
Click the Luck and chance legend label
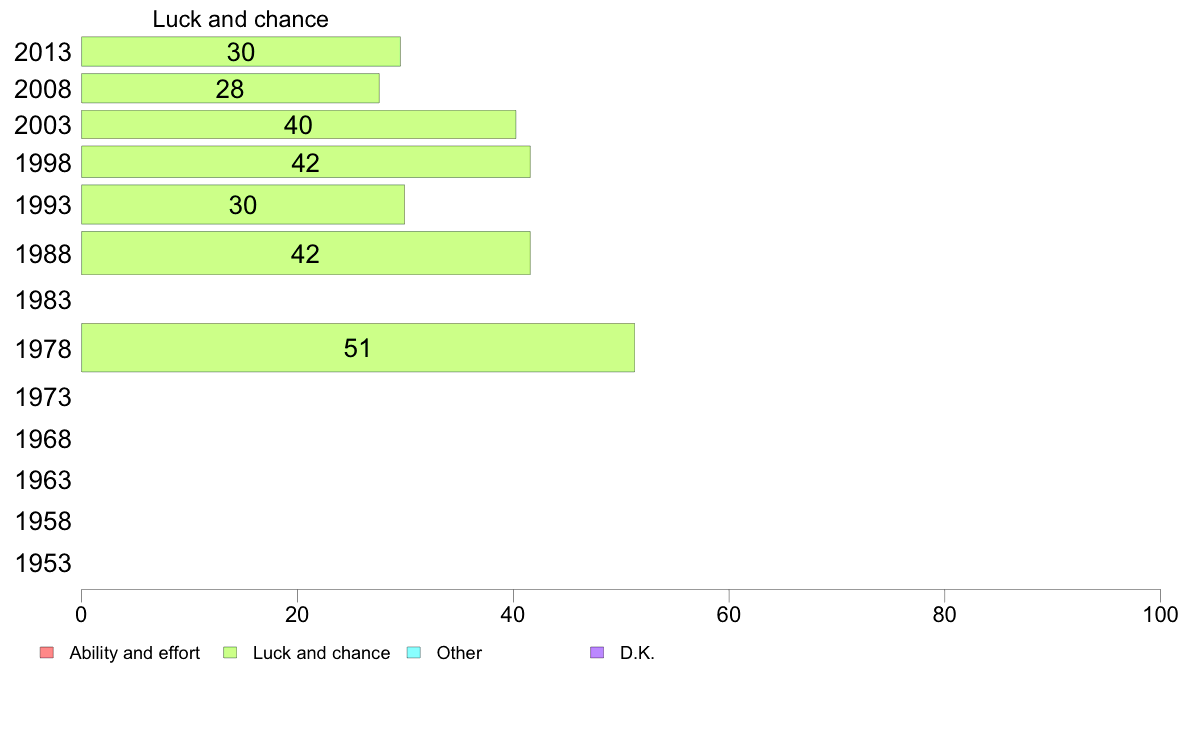pyautogui.click(x=321, y=653)
